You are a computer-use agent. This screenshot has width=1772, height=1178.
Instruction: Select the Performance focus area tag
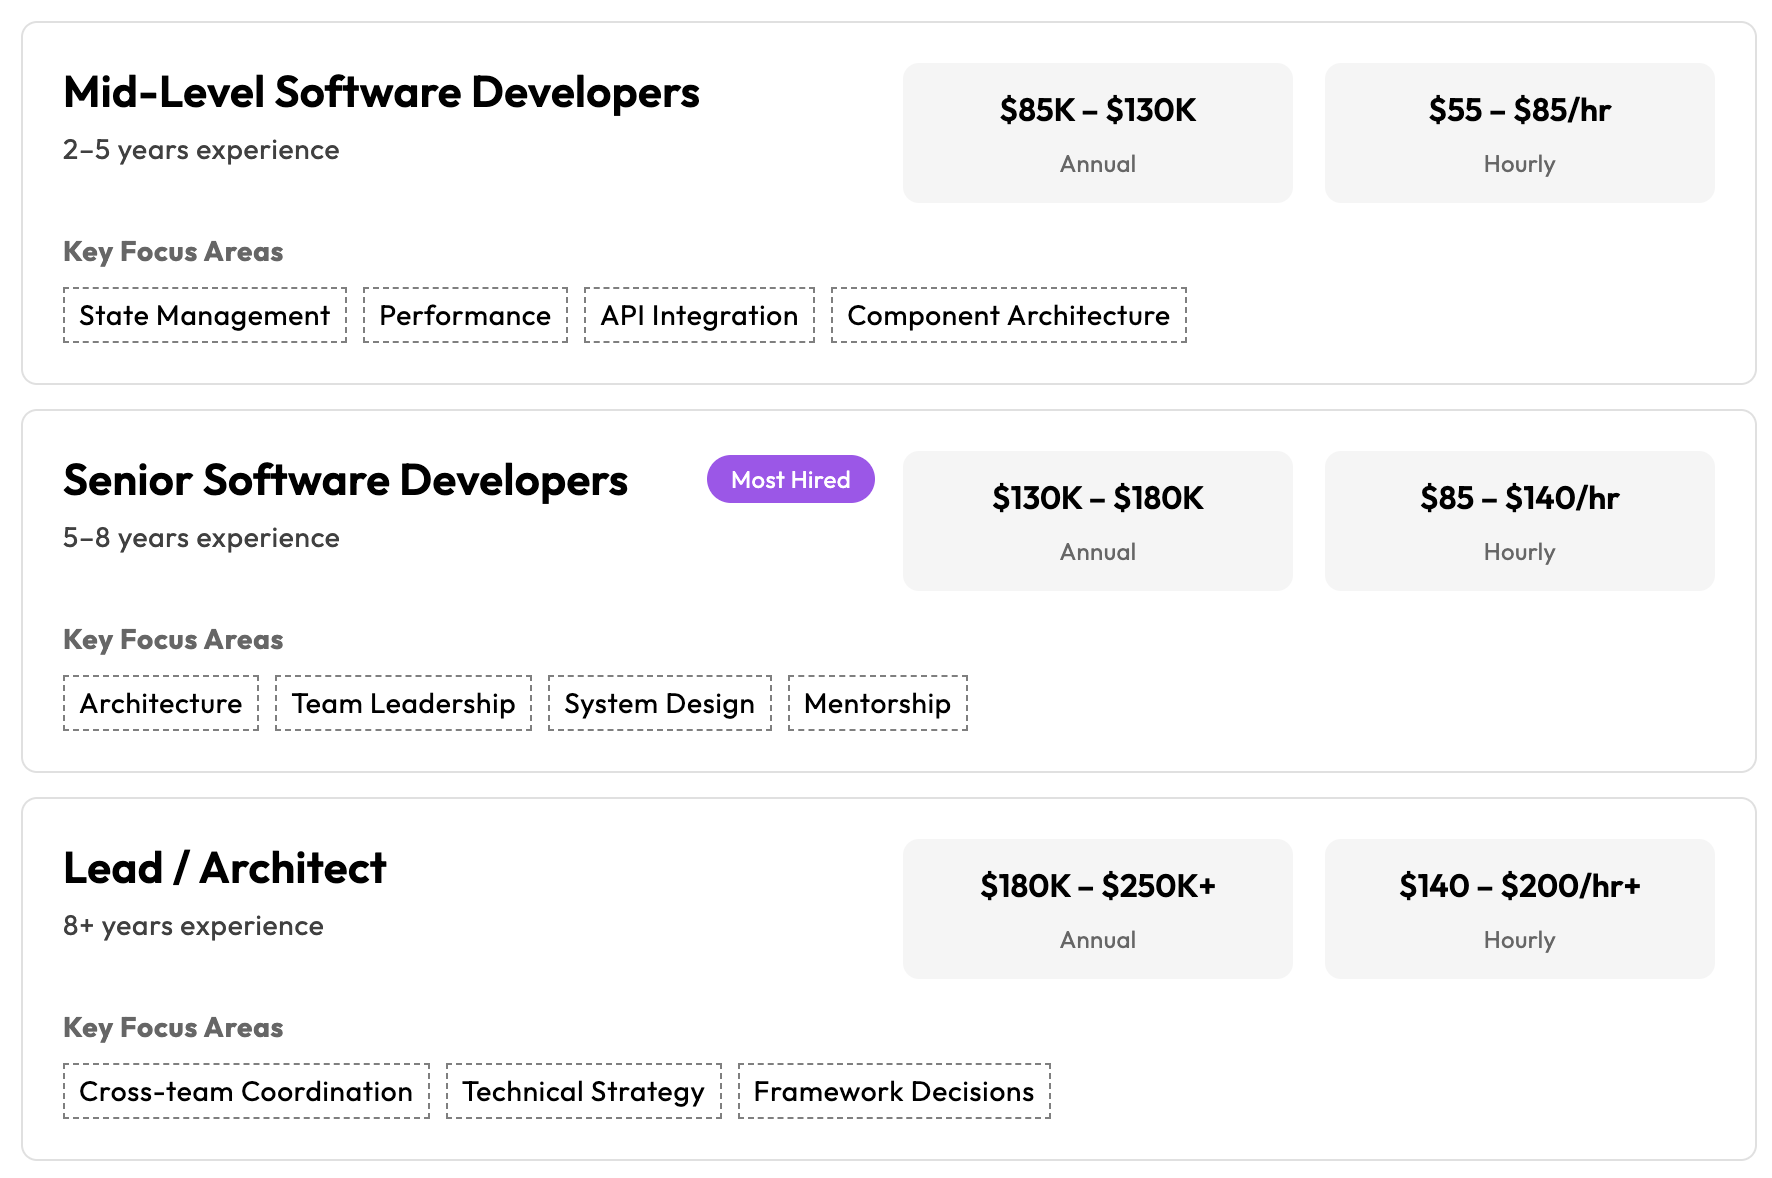[465, 315]
